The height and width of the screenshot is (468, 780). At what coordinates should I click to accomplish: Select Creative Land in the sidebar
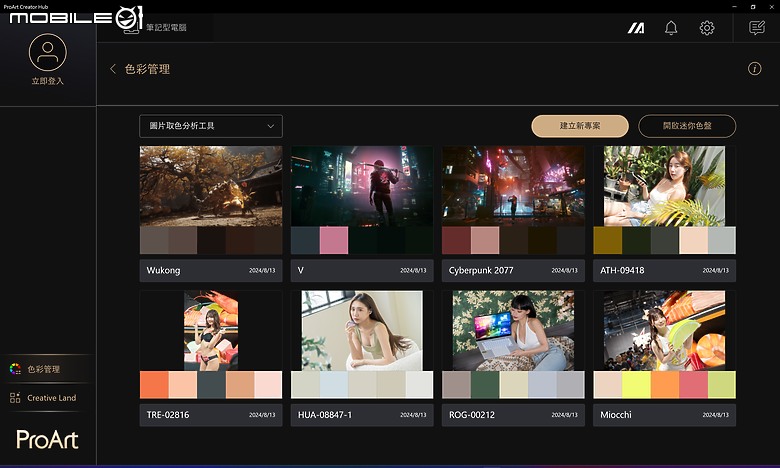pyautogui.click(x=48, y=397)
